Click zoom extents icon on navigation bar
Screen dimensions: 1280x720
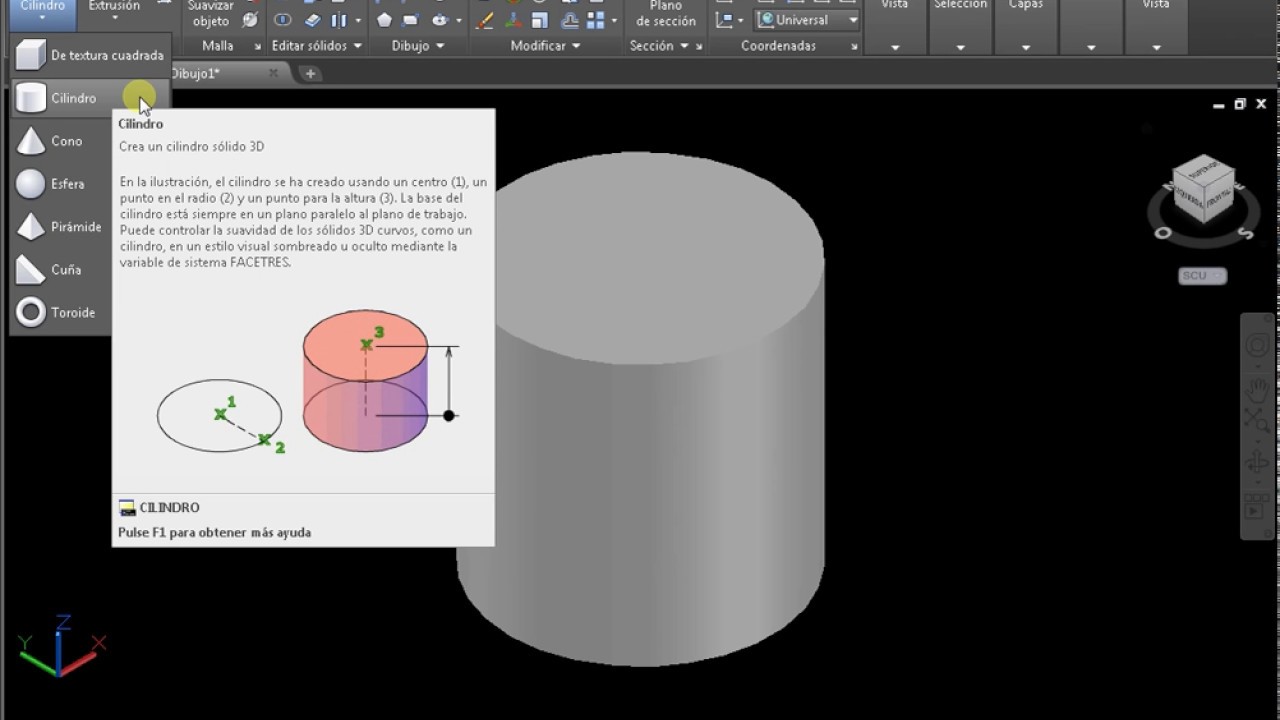tap(1257, 420)
